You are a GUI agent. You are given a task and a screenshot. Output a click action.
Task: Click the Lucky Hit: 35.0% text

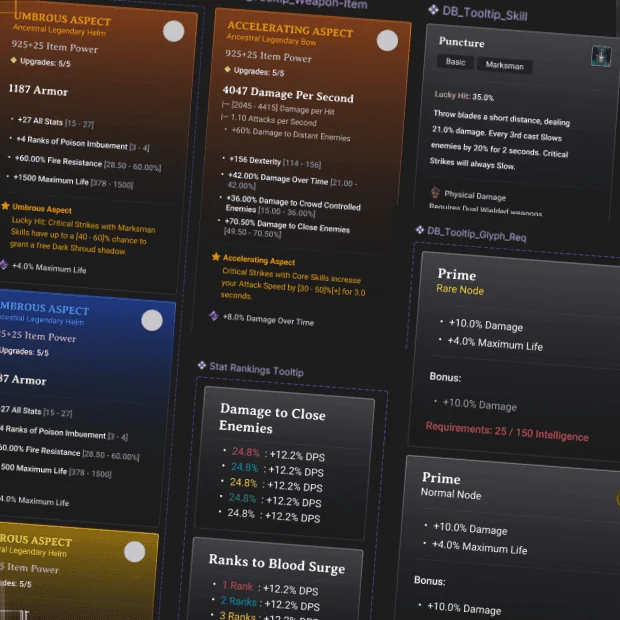pos(464,96)
